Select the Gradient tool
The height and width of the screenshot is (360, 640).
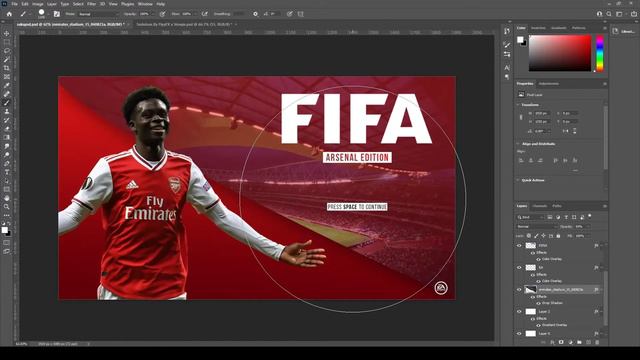point(7,137)
